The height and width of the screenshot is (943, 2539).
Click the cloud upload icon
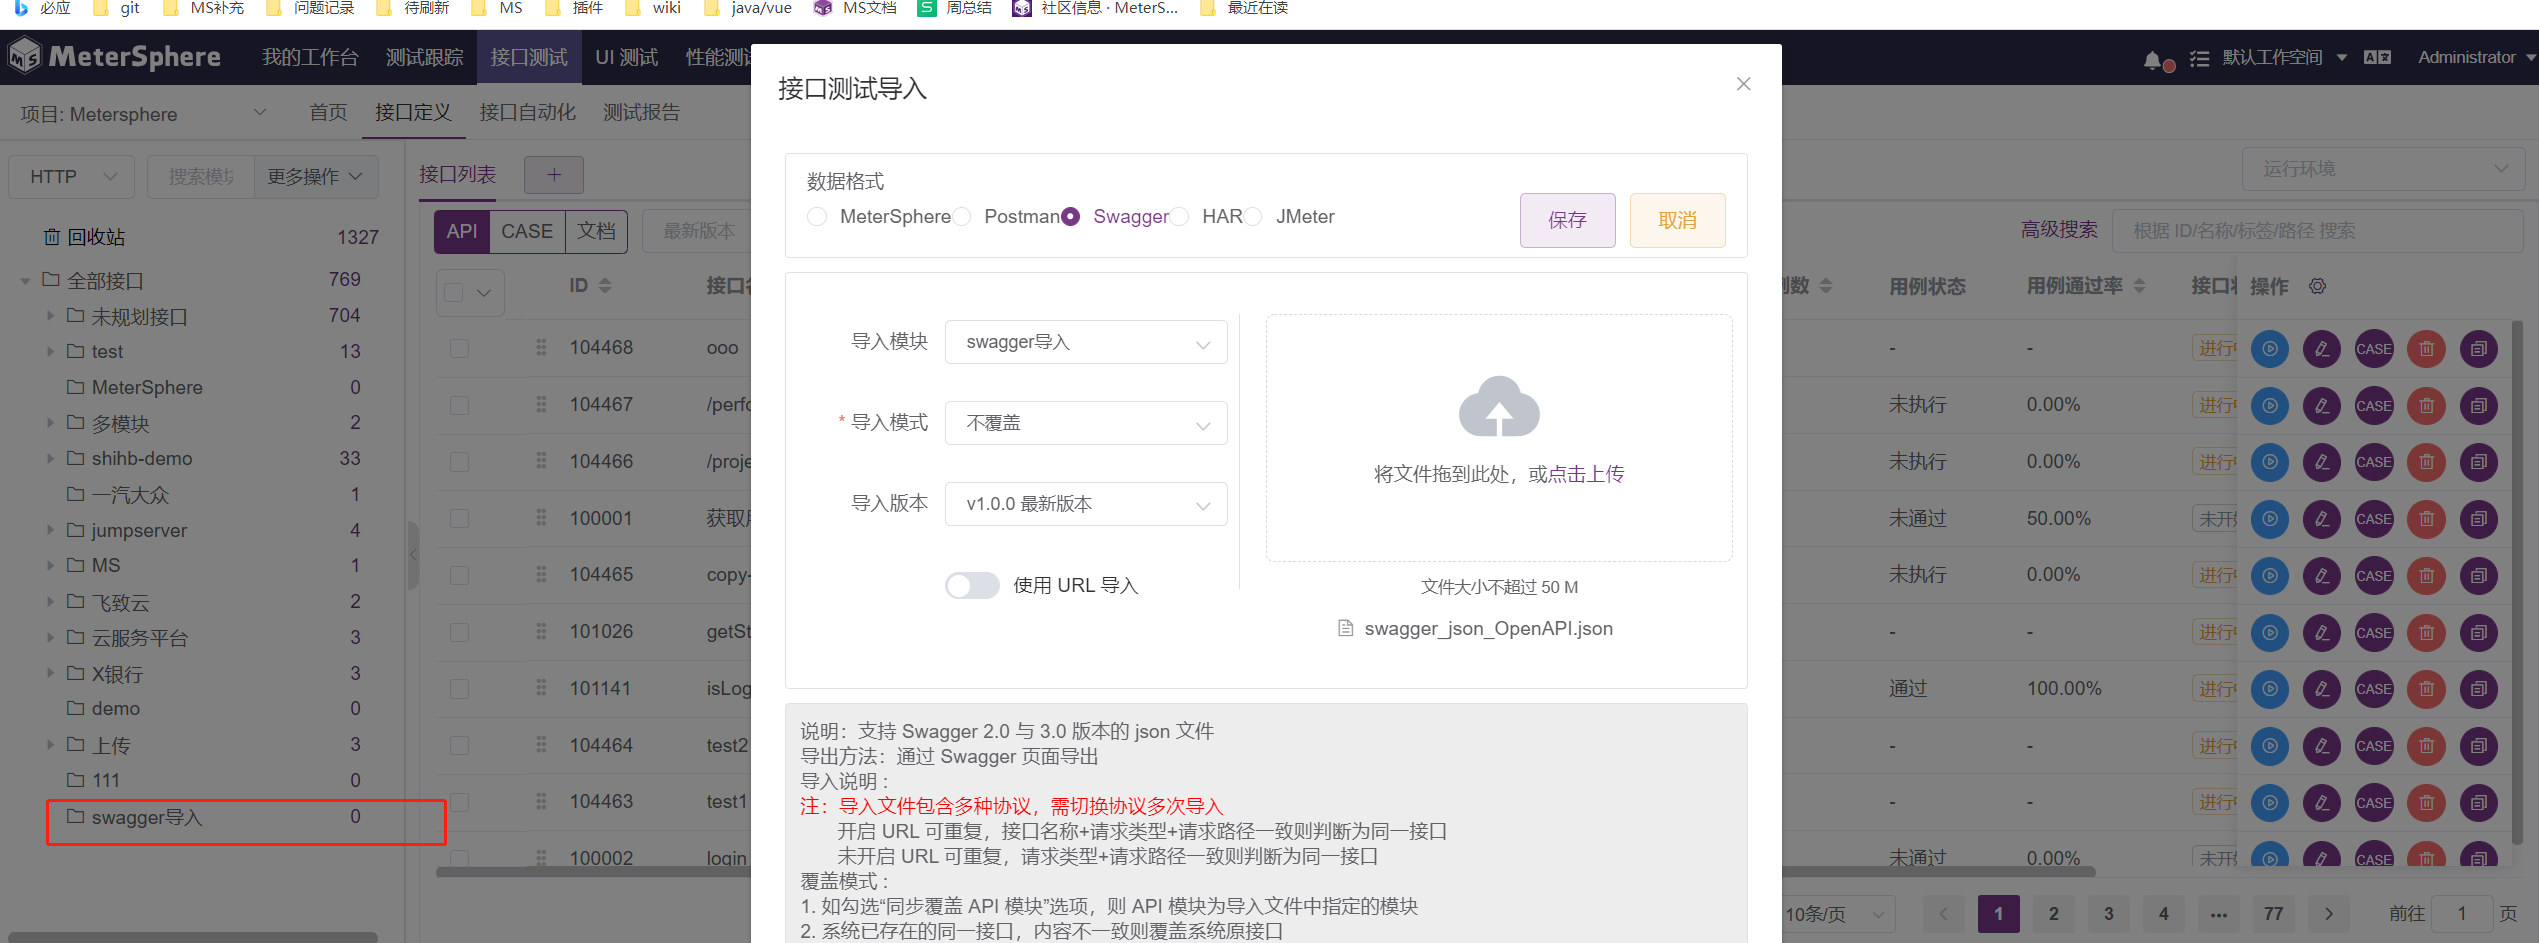pyautogui.click(x=1498, y=407)
